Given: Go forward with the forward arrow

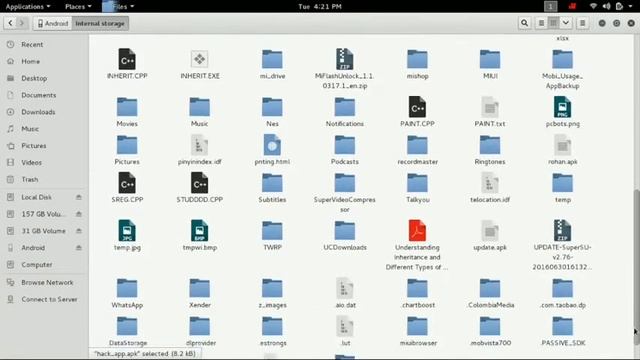Looking at the screenshot, I should click(22, 23).
